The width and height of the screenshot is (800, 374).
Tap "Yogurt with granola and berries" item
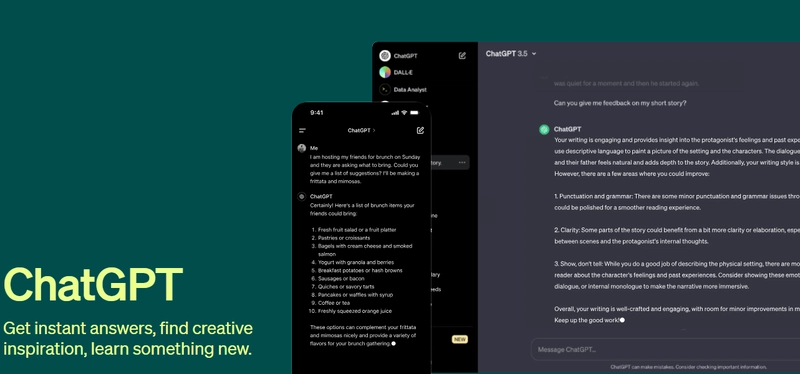356,262
